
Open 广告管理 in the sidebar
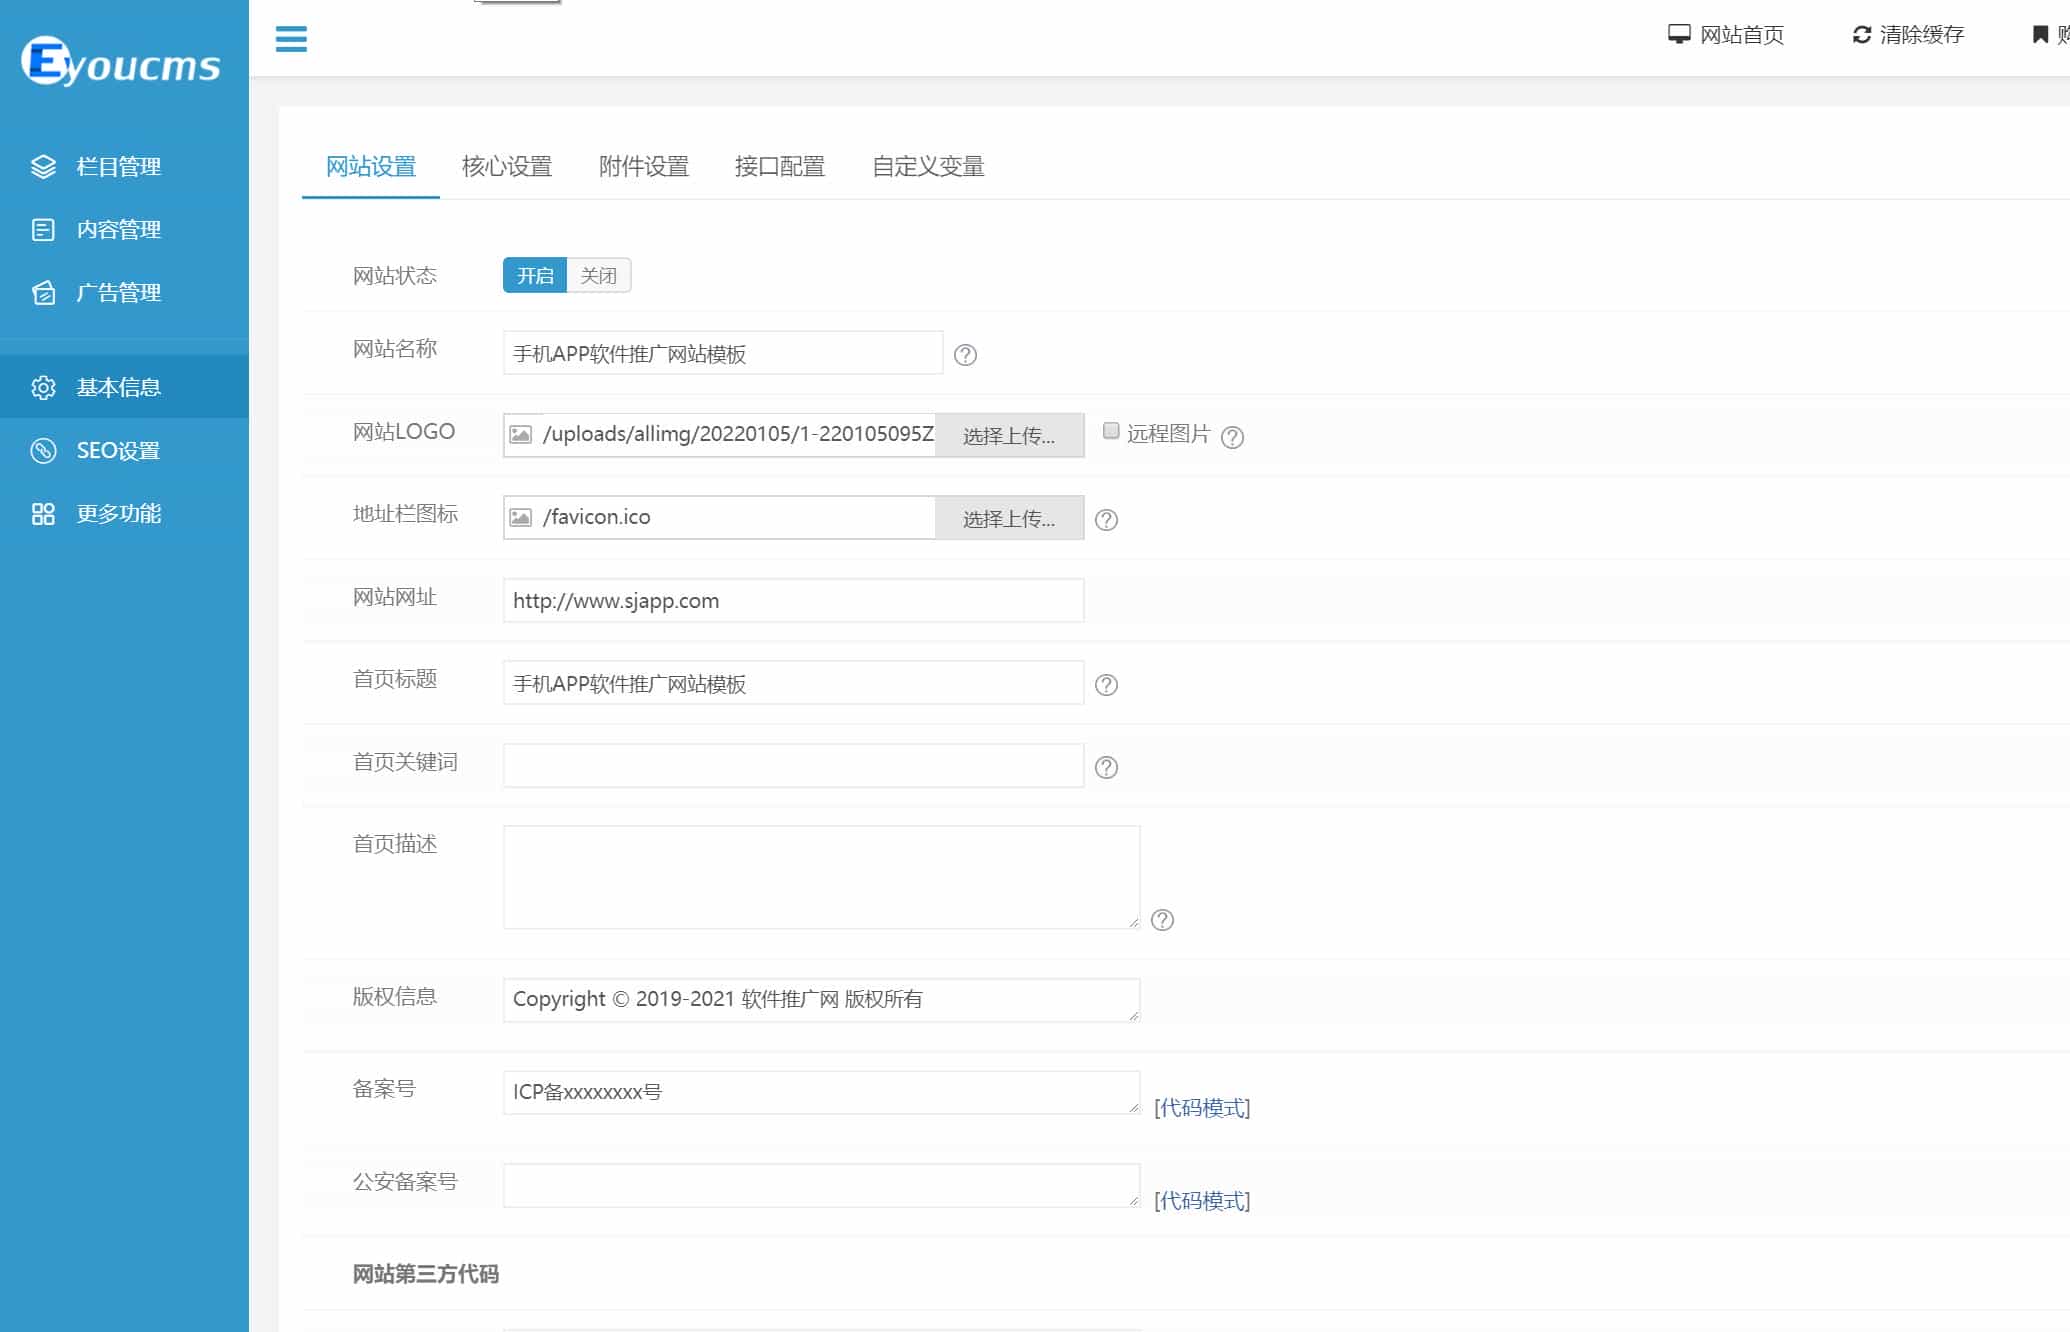point(118,293)
